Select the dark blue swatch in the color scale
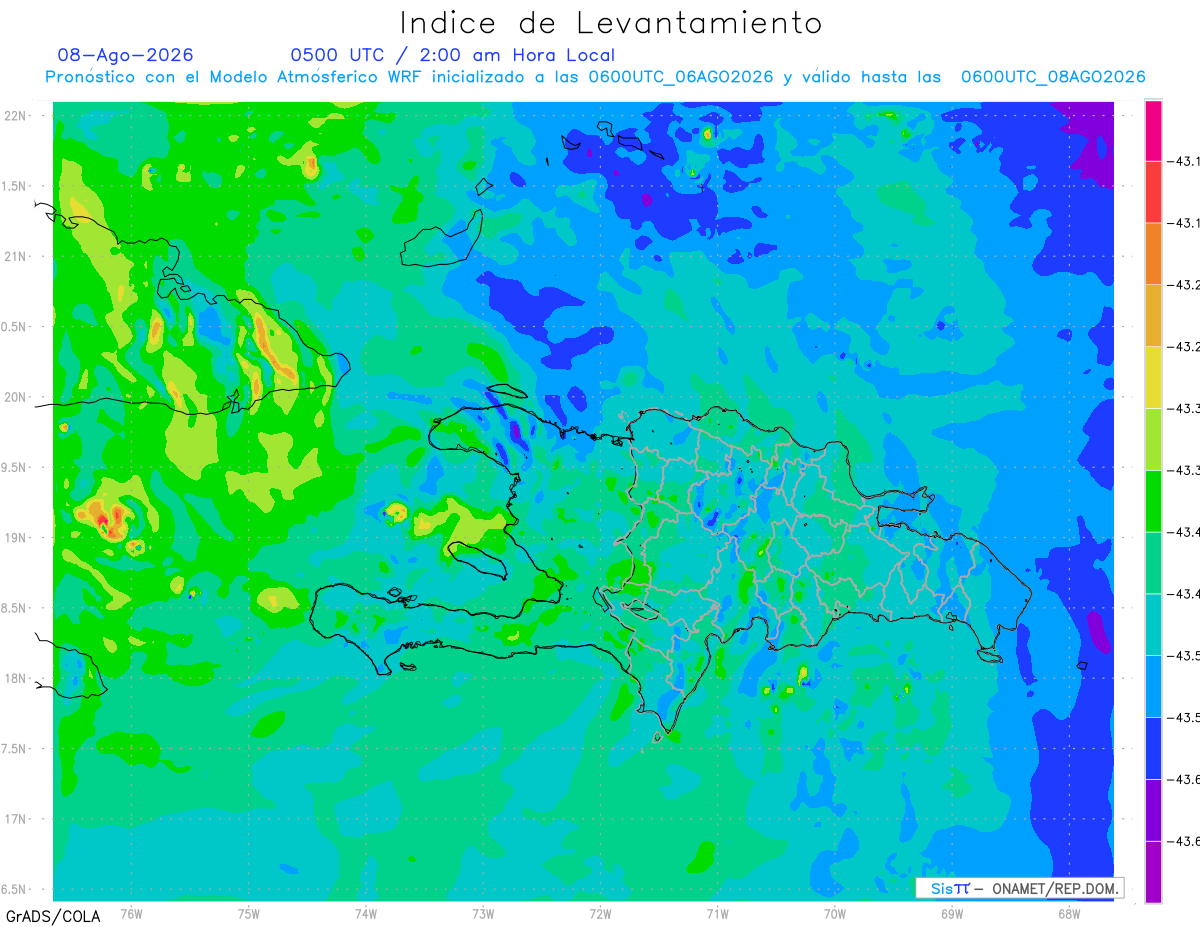This screenshot has width=1200, height=927. coord(1153,748)
